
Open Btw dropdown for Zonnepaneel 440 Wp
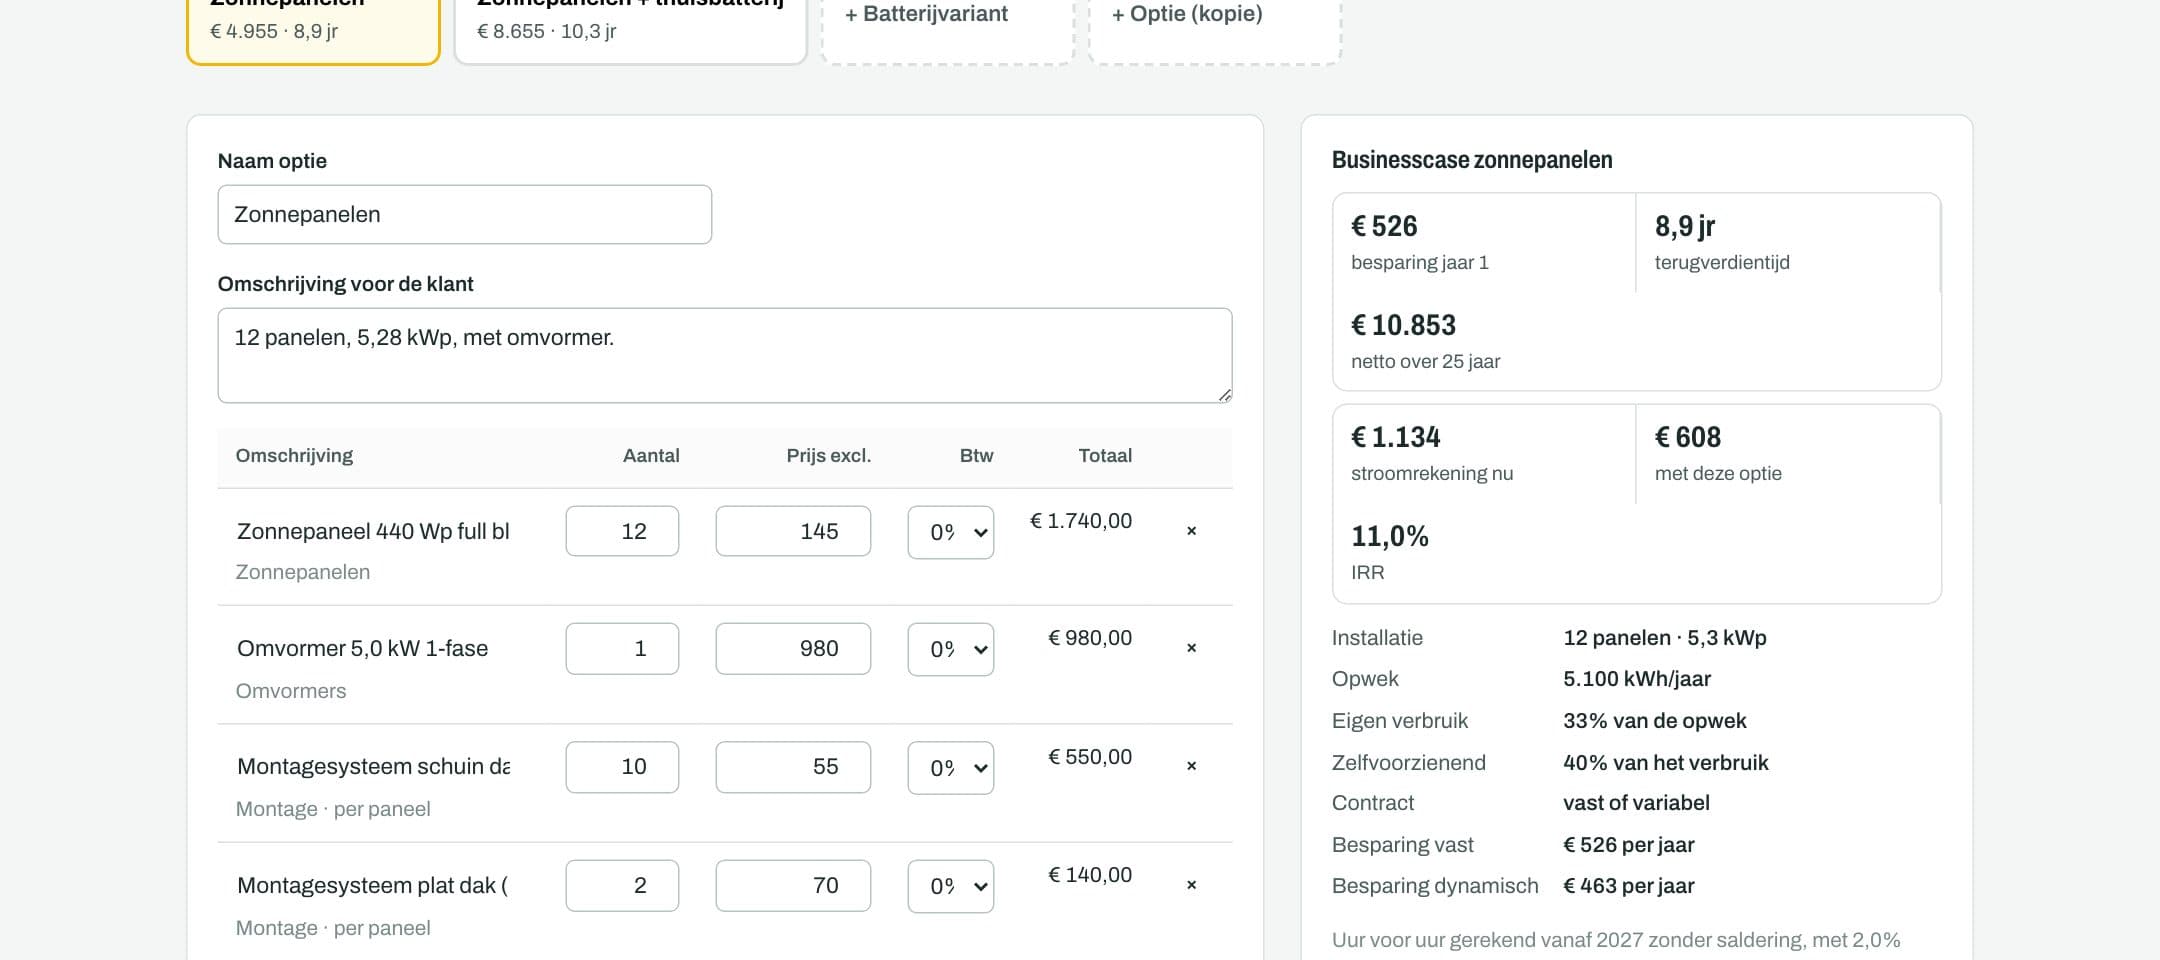pos(951,532)
